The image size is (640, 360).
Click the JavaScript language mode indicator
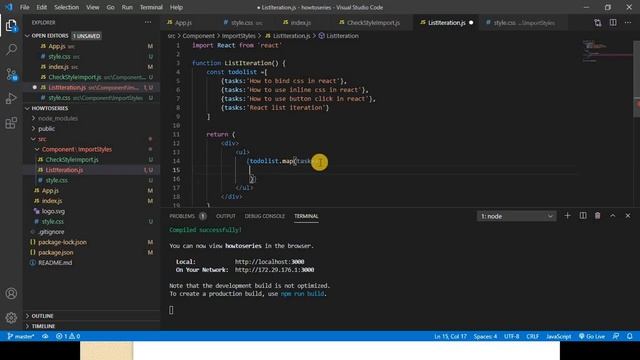[558, 336]
